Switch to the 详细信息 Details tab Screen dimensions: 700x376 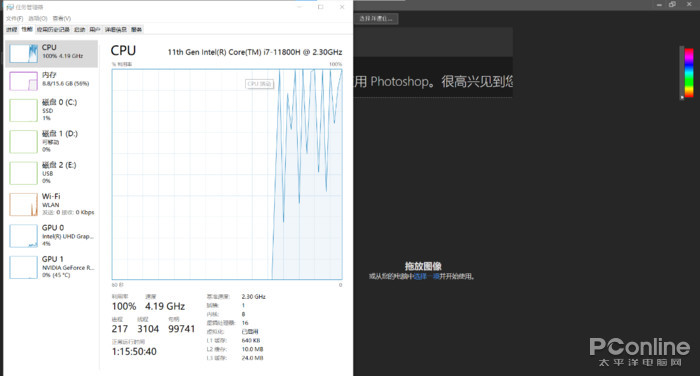[116, 29]
